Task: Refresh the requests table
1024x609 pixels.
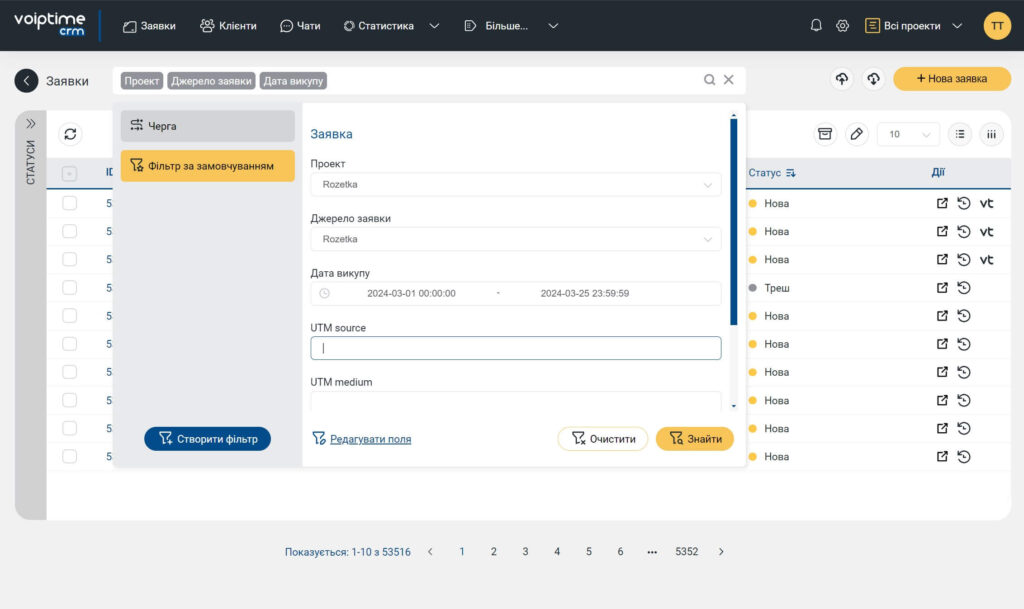Action: click(x=71, y=134)
